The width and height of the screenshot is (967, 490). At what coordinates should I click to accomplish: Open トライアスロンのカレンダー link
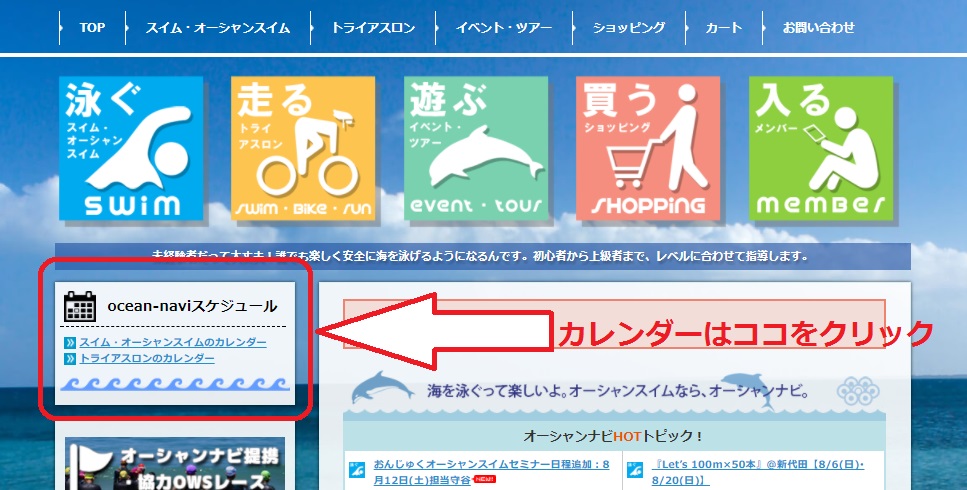(x=146, y=358)
